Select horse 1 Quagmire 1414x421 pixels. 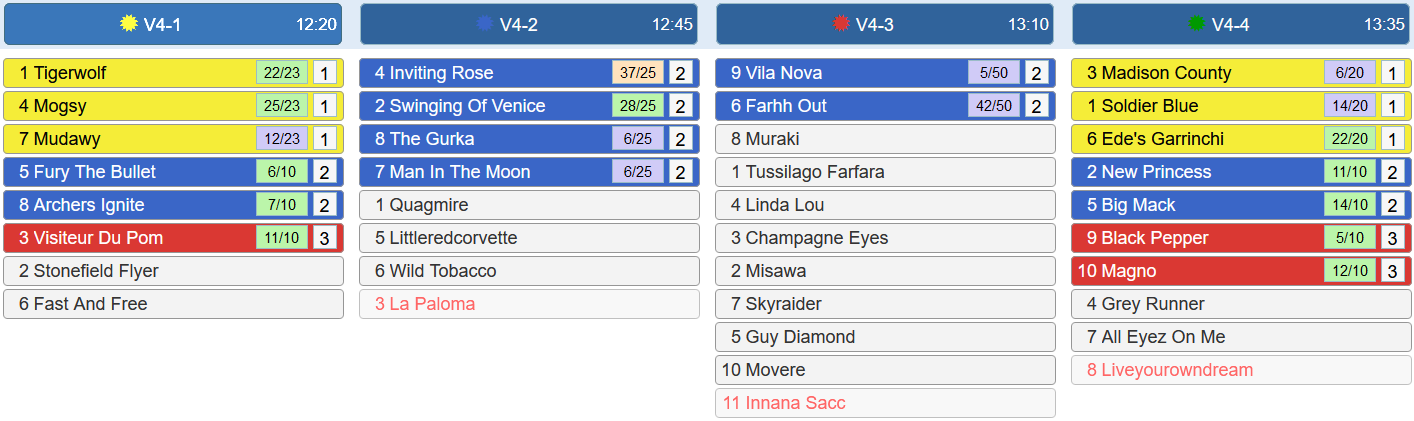pyautogui.click(x=529, y=205)
